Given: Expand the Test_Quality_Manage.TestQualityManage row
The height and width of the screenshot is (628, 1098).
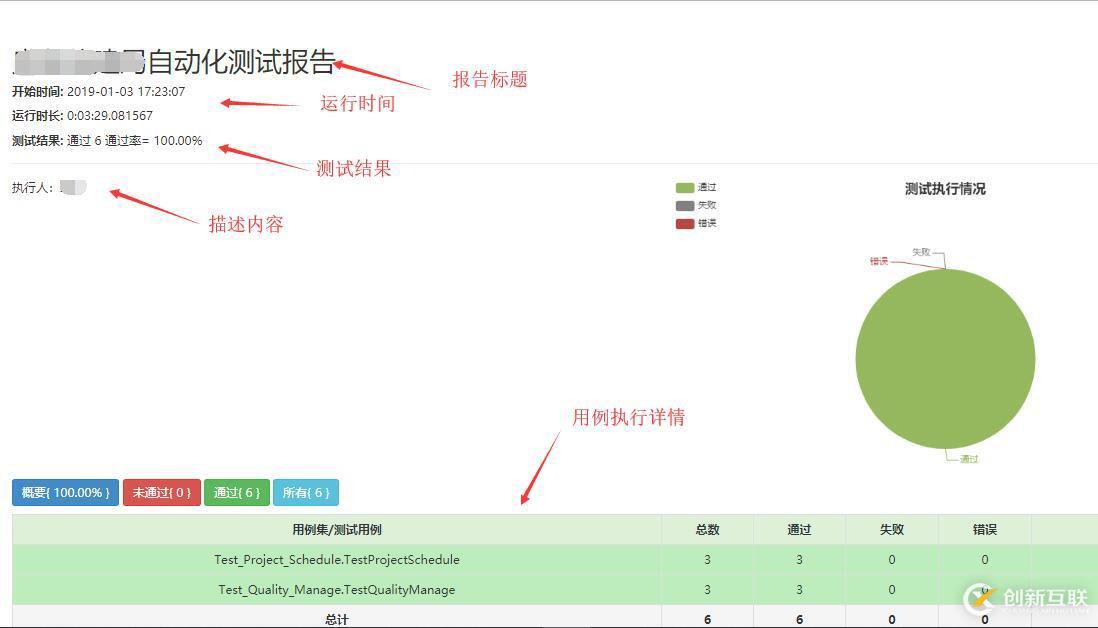Looking at the screenshot, I should (337, 589).
